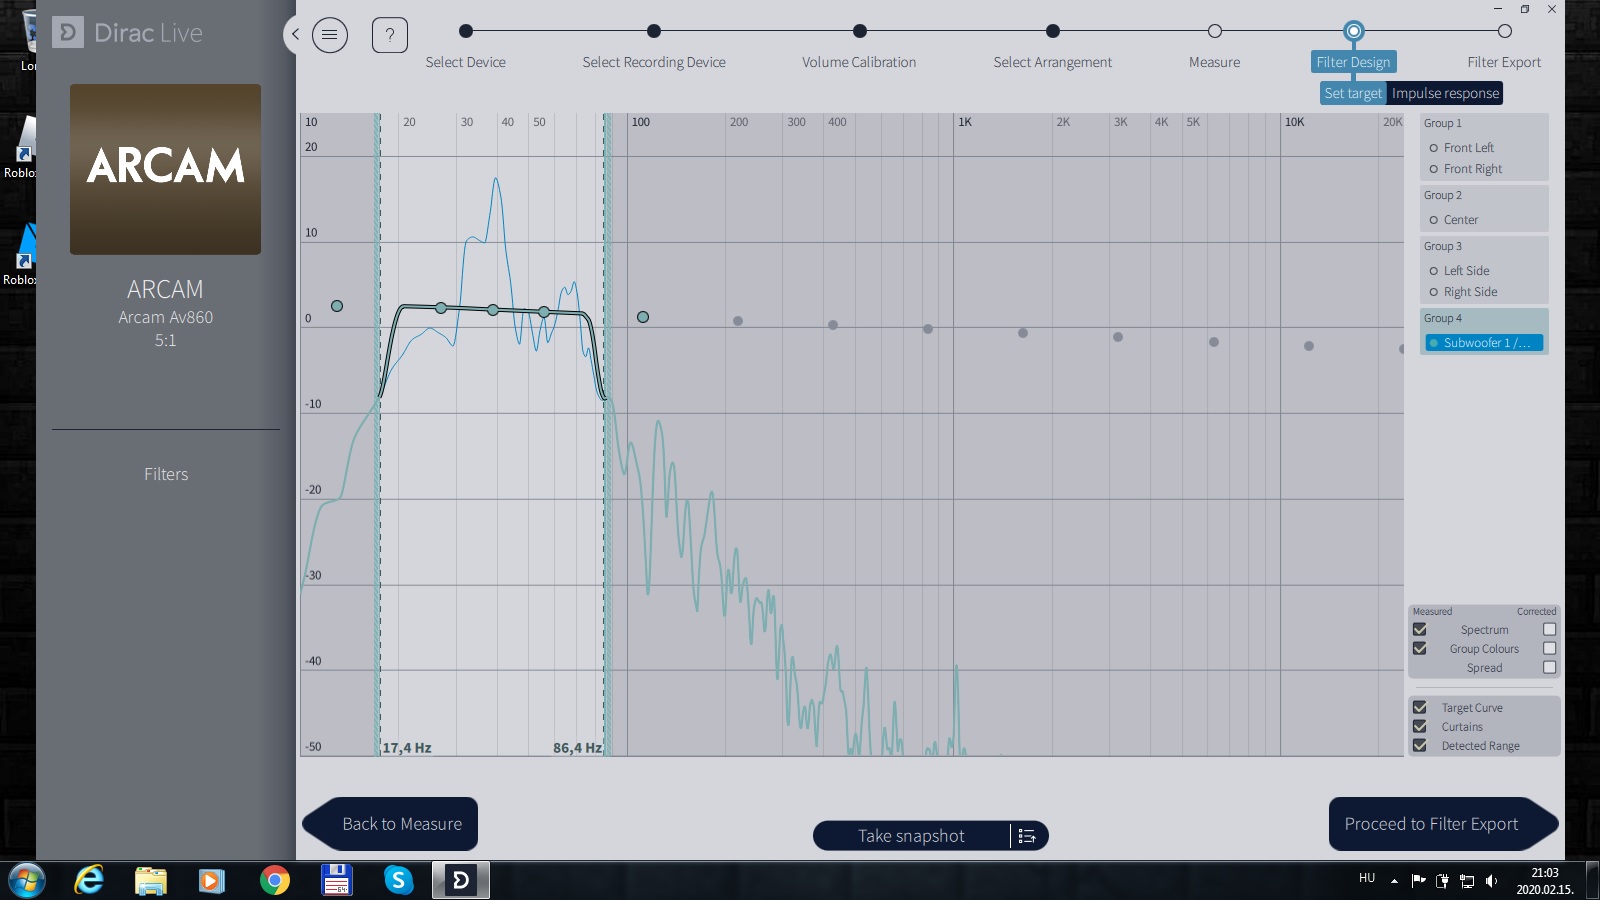The height and width of the screenshot is (900, 1600).
Task: Switch to the Impulse response tab
Action: pyautogui.click(x=1445, y=93)
